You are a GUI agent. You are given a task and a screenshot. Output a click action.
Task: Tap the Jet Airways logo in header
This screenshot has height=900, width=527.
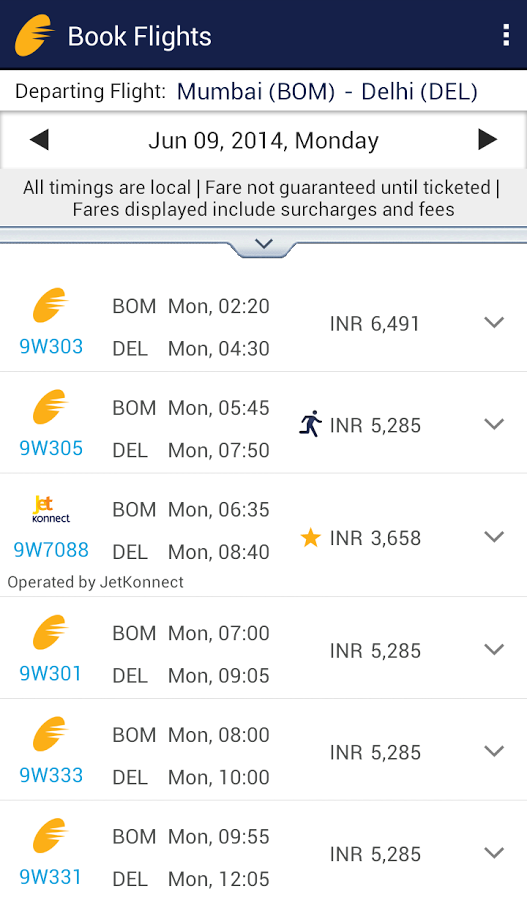coord(34,35)
